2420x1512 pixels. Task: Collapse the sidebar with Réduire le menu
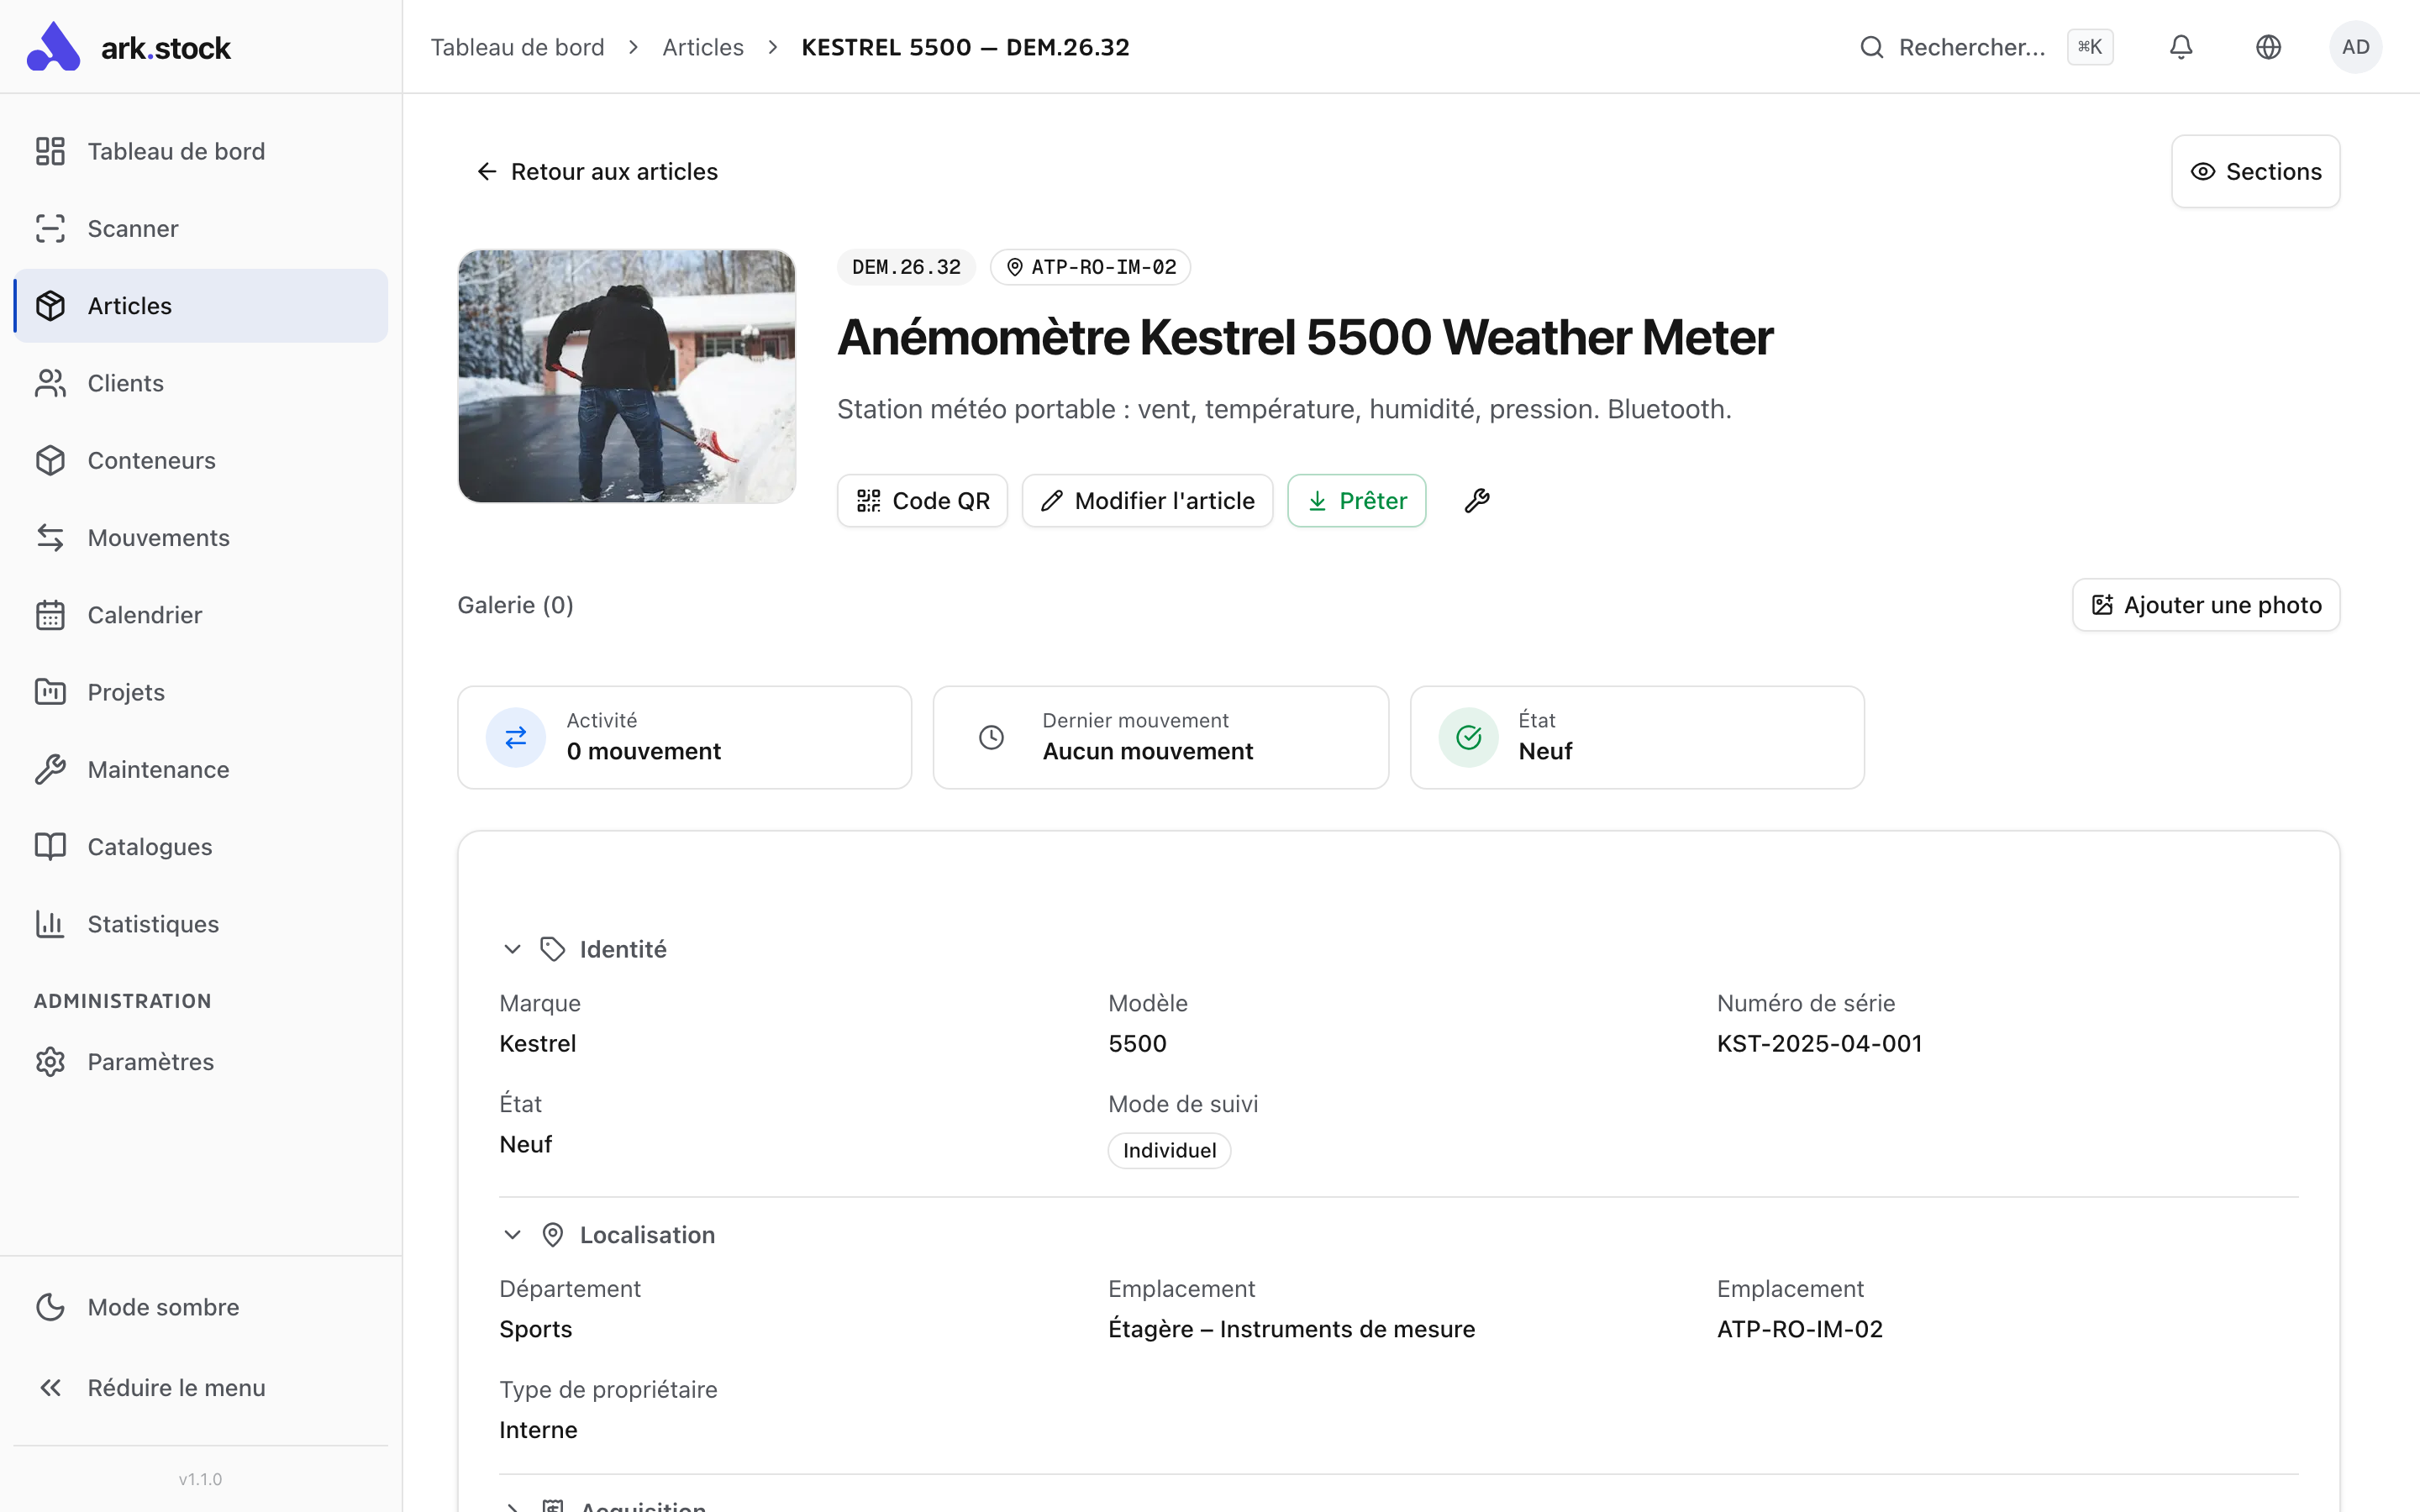(176, 1388)
